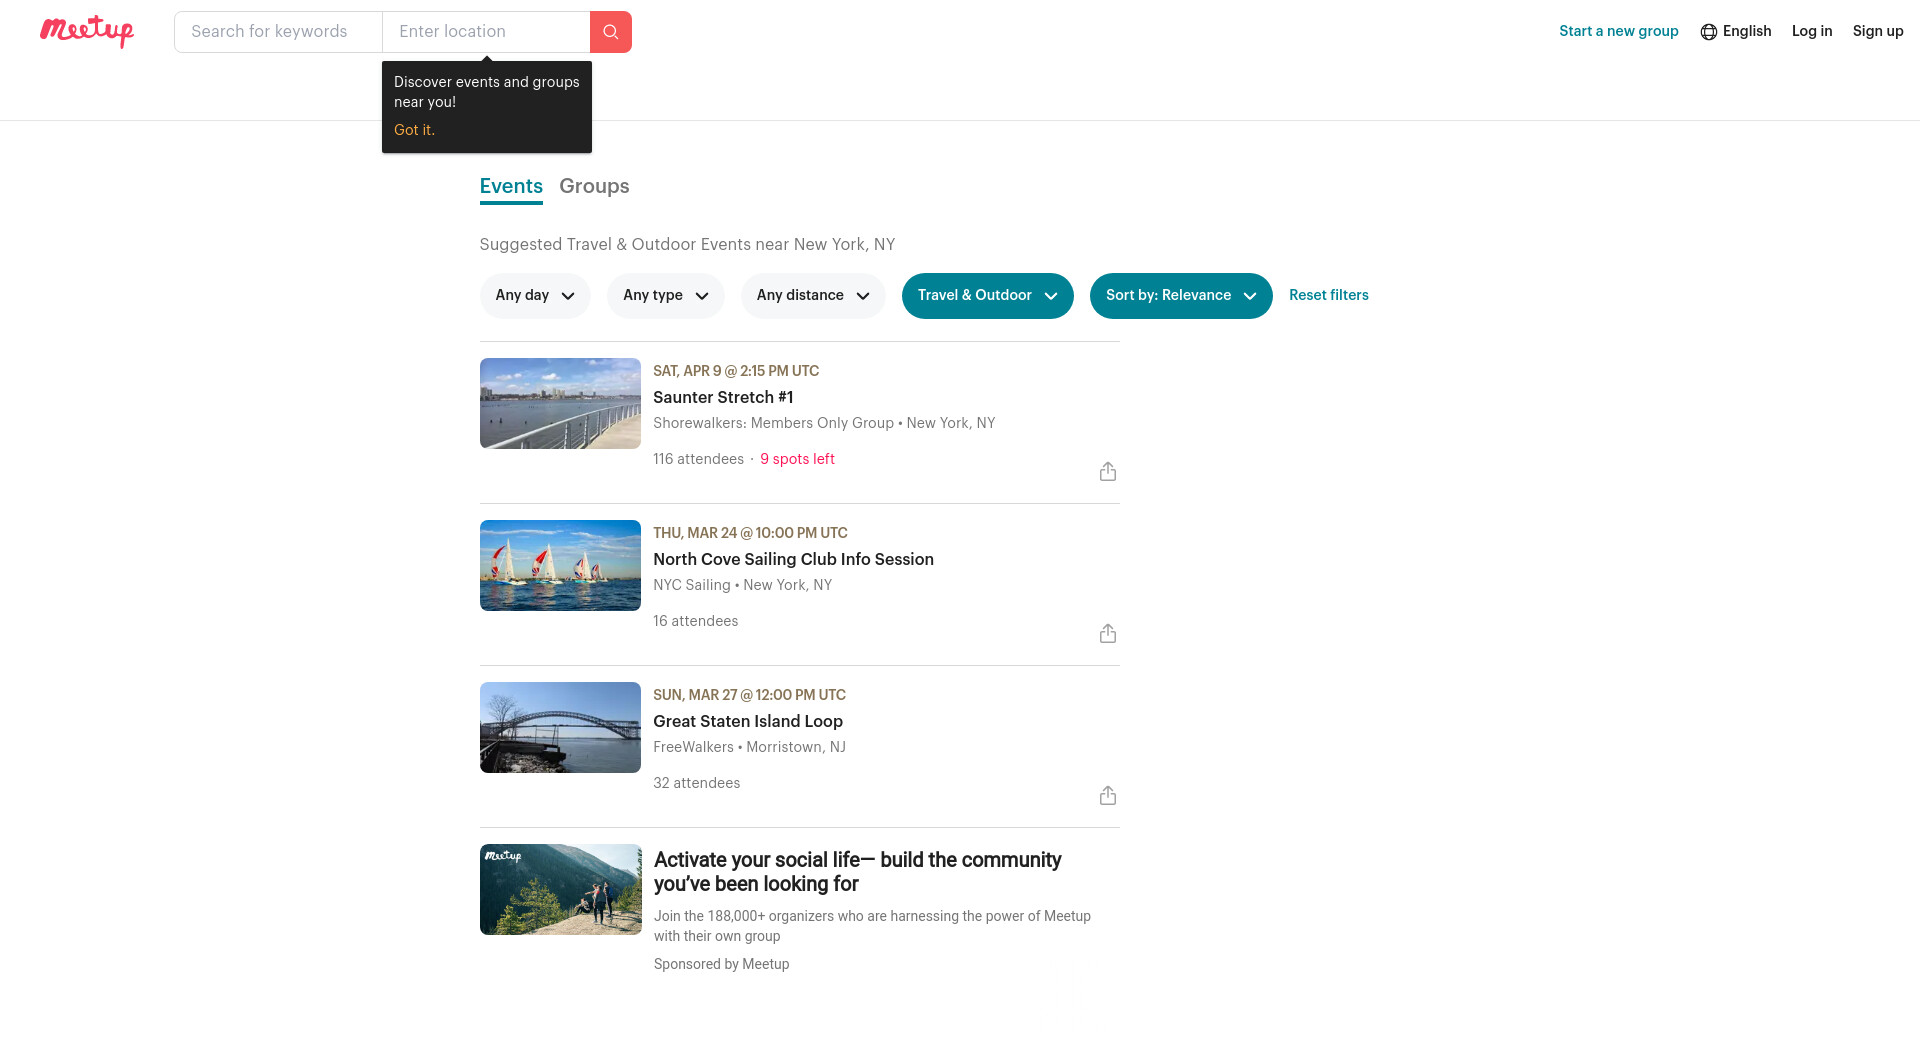1920x1040 pixels.
Task: Expand the Any type filter
Action: click(x=665, y=296)
